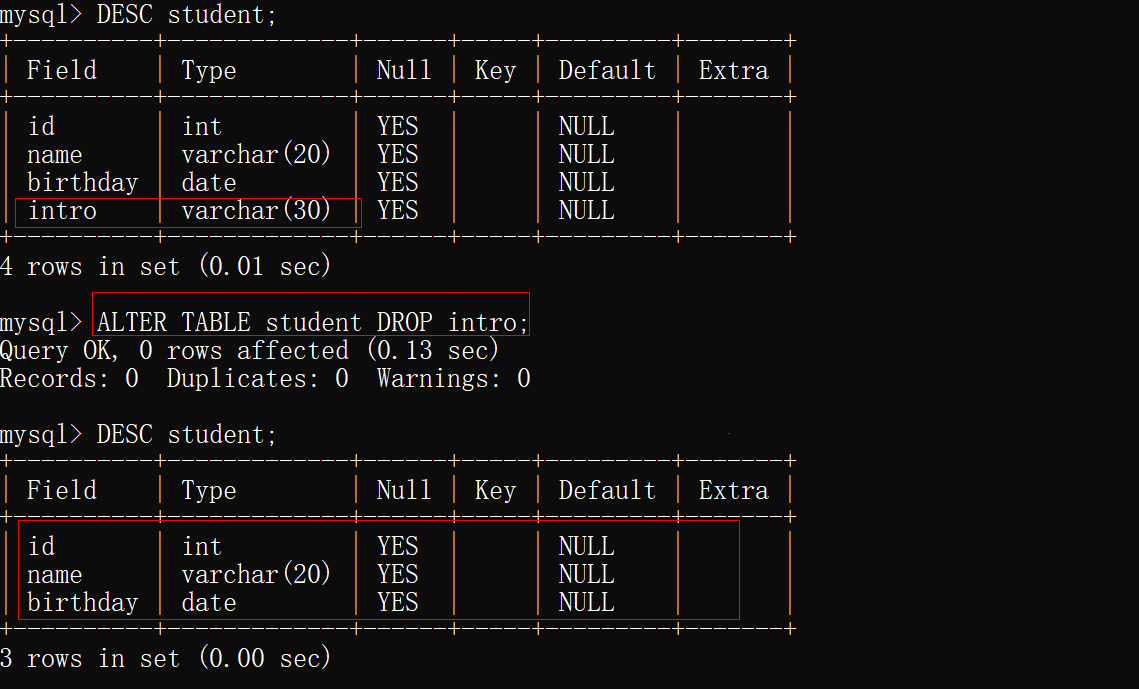Viewport: 1139px width, 689px height.
Task: Click the intro field name in the table
Action: pos(62,211)
